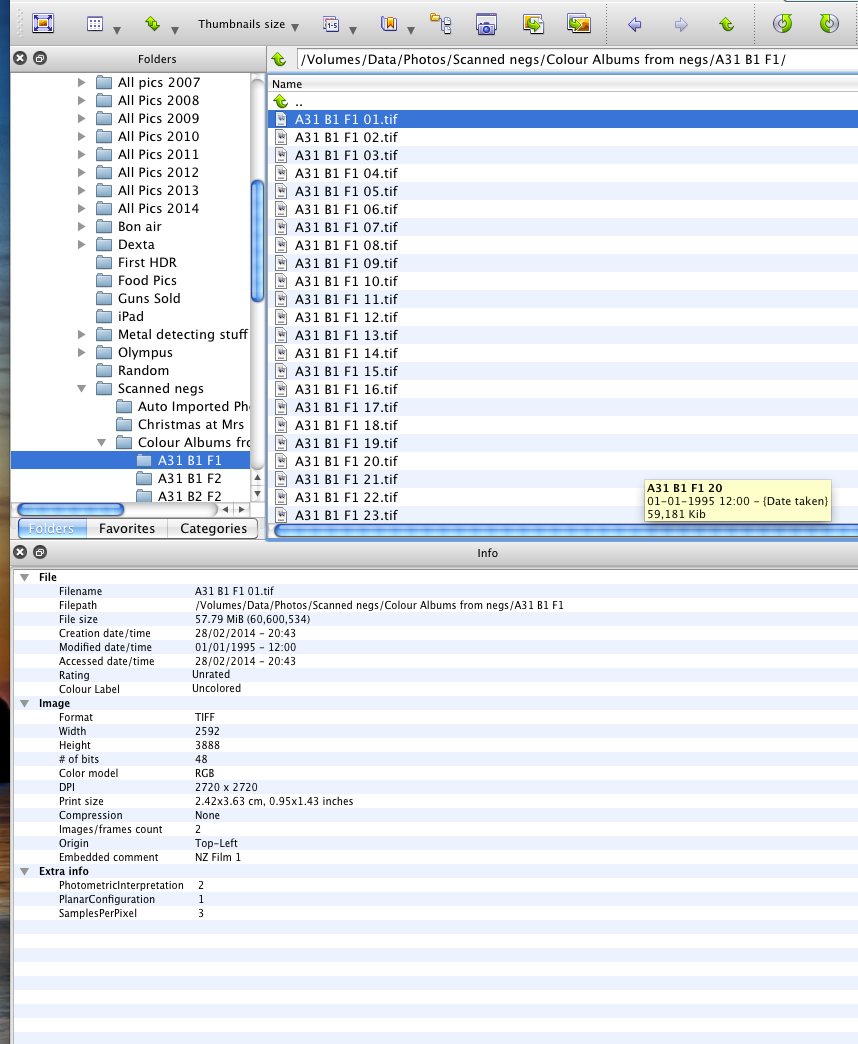Click in the folder path input field

click(x=576, y=60)
